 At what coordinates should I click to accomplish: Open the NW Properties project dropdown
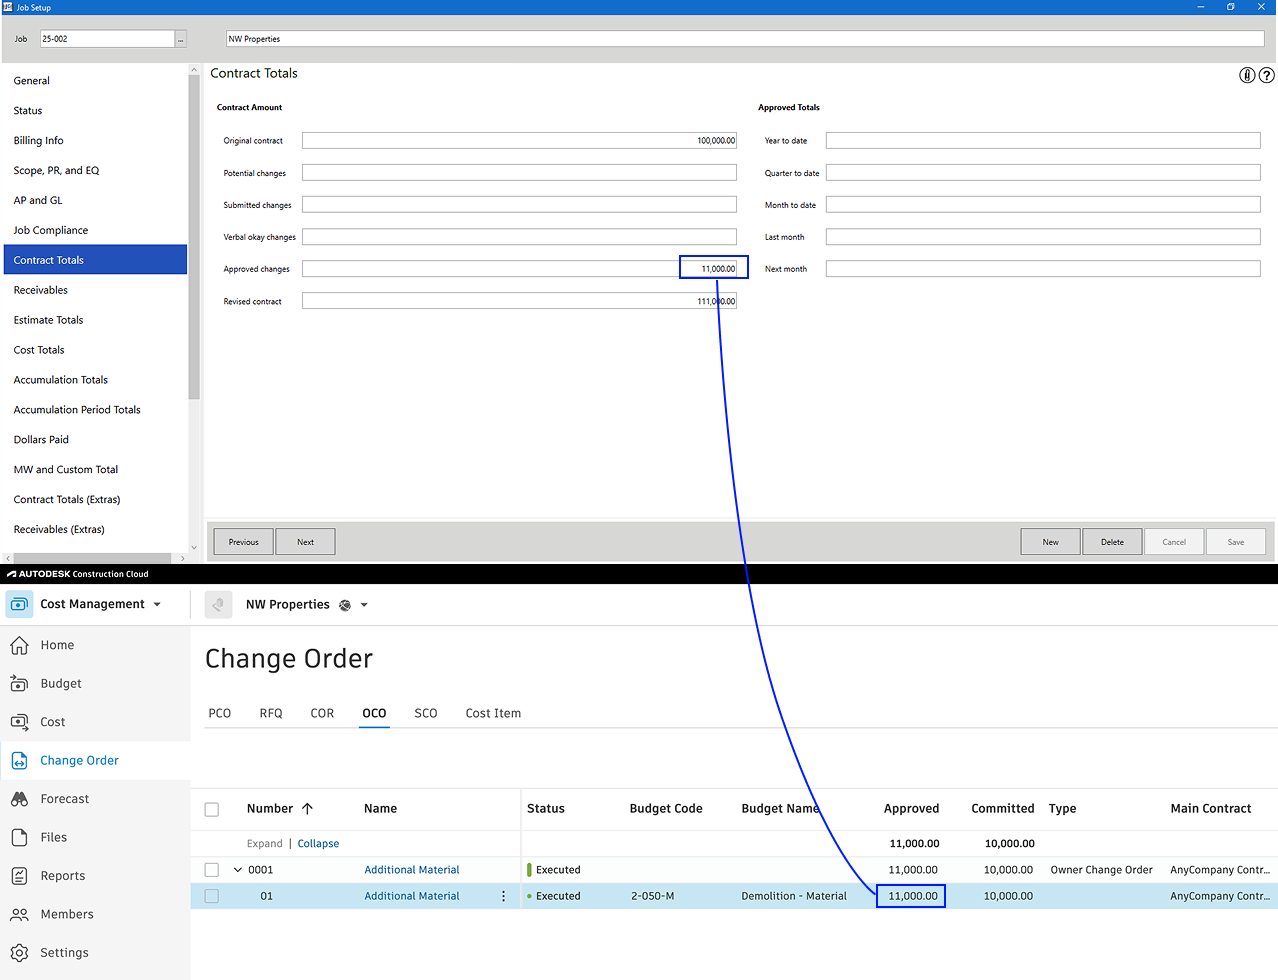point(364,604)
